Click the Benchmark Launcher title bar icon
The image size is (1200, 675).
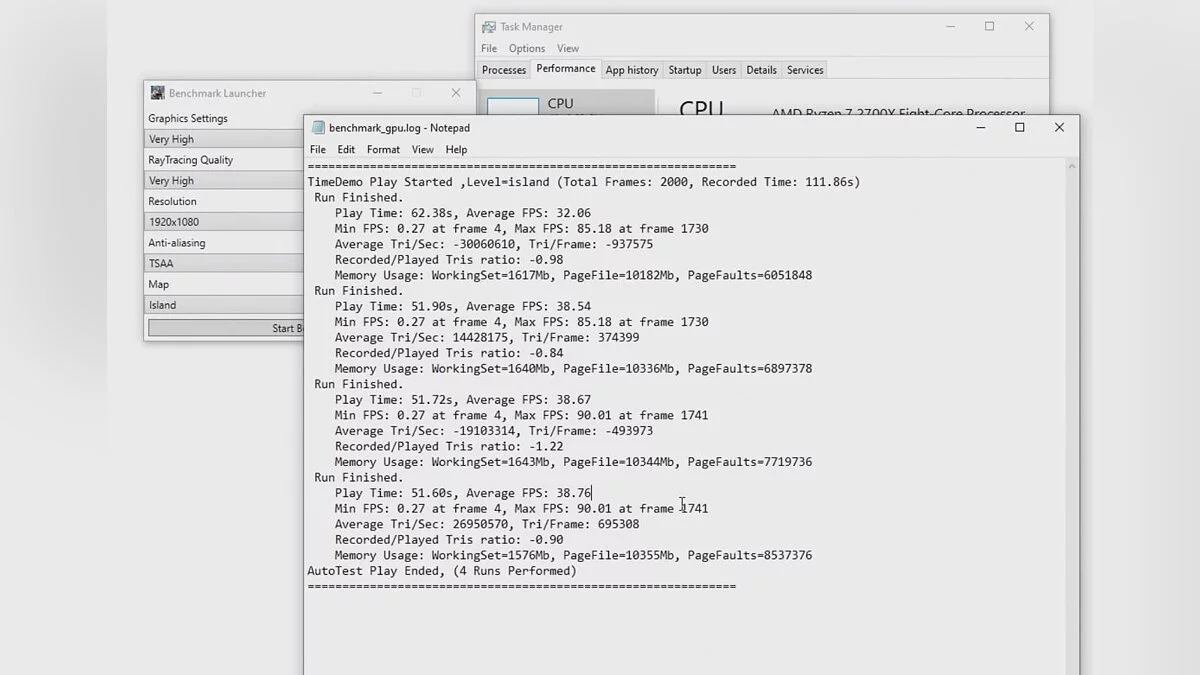point(157,93)
